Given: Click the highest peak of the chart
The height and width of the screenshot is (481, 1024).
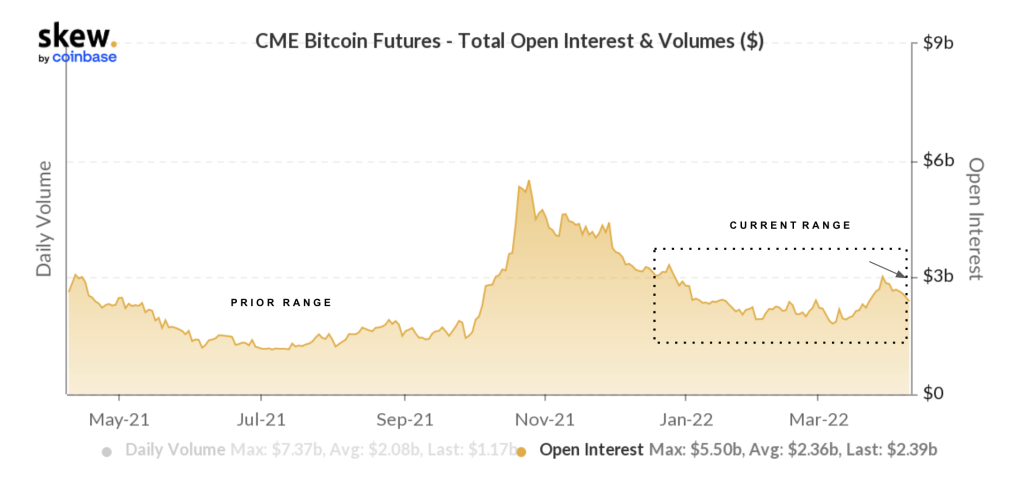Looking at the screenshot, I should [x=528, y=181].
